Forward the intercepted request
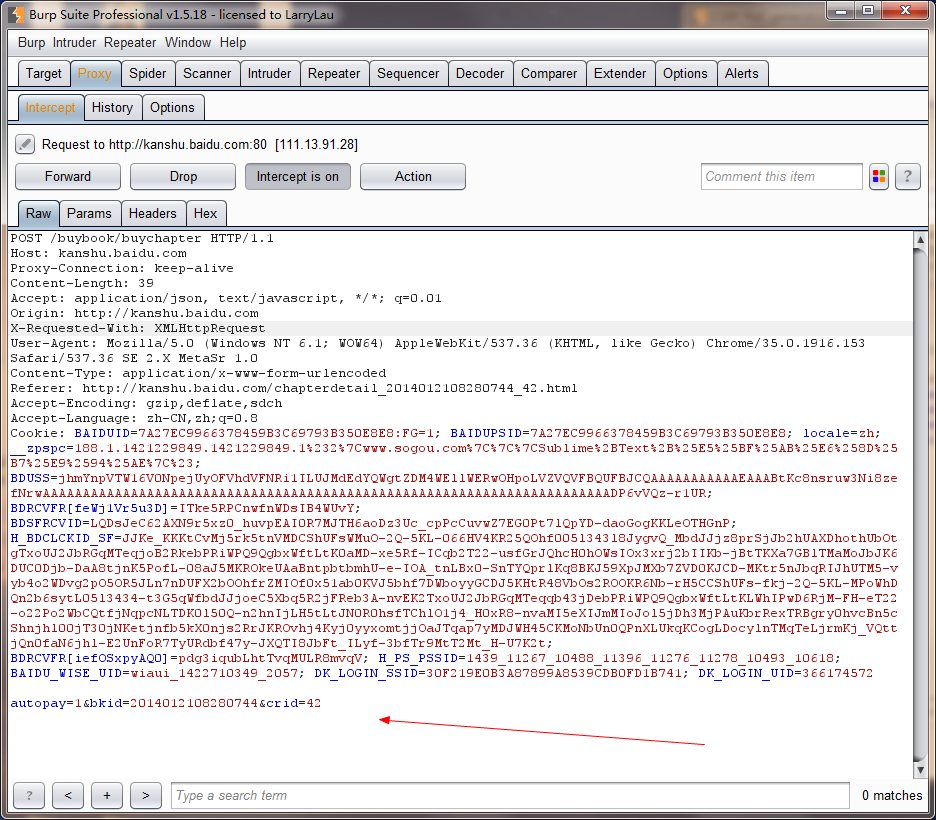Viewport: 936px width, 820px height. pos(67,177)
